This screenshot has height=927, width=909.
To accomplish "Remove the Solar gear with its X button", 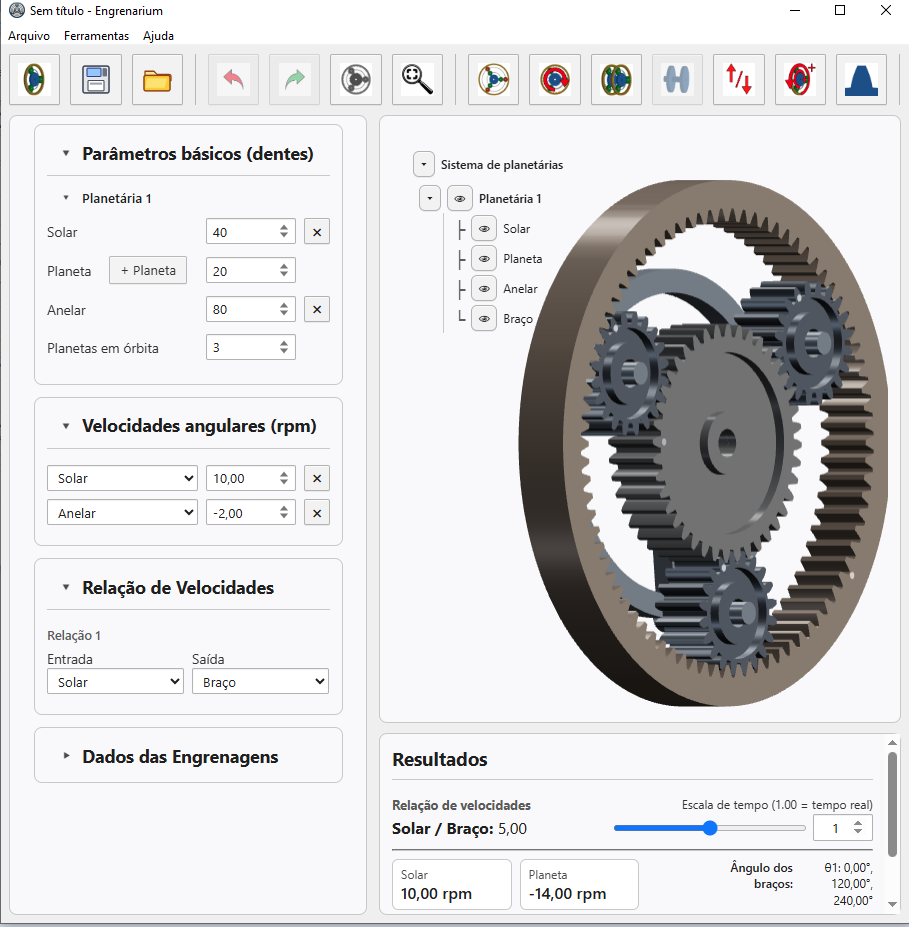I will tap(317, 232).
